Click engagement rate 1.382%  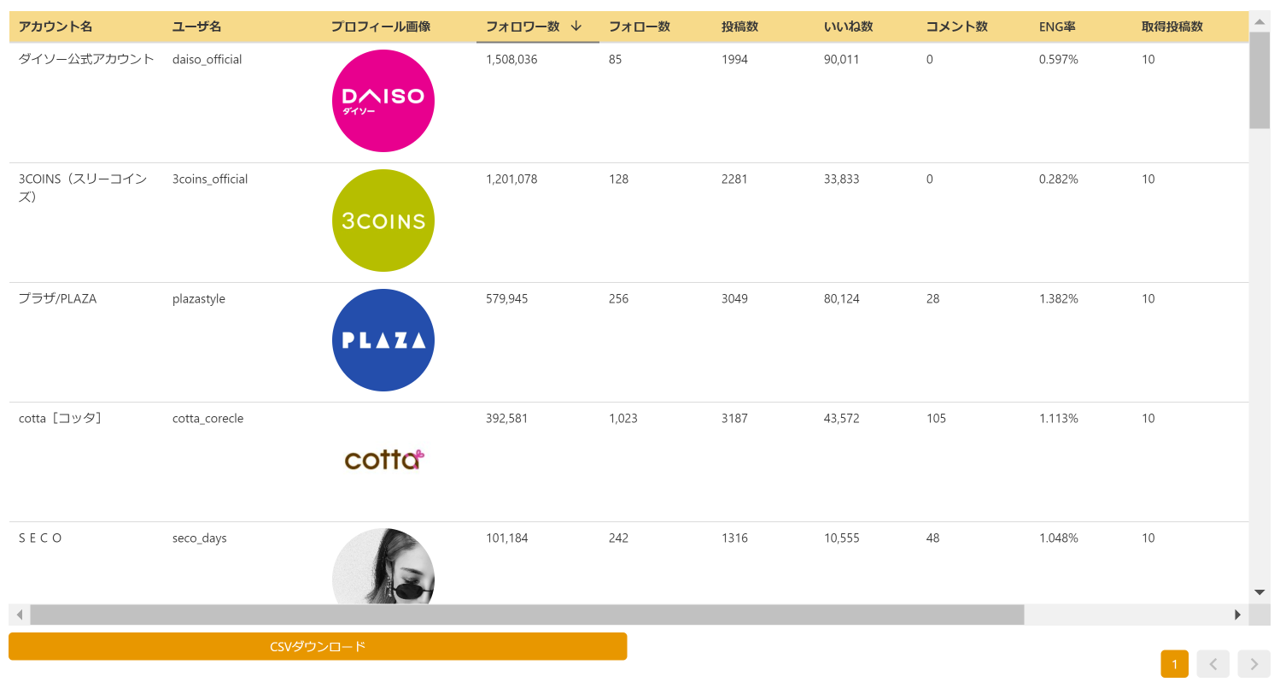(x=1058, y=298)
